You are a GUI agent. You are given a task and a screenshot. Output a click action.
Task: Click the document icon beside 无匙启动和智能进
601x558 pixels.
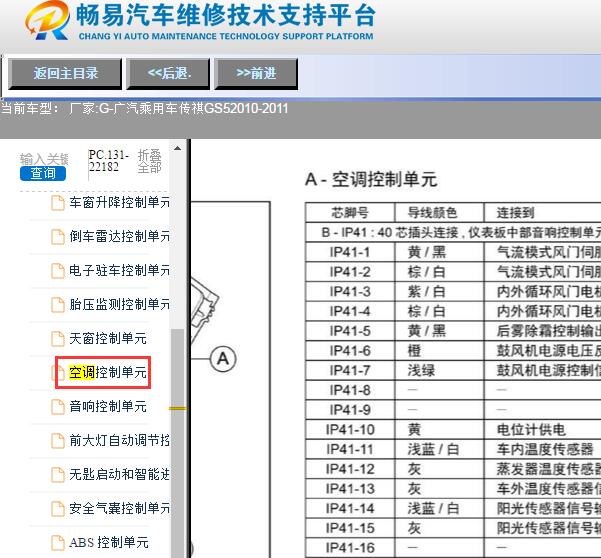pos(58,475)
